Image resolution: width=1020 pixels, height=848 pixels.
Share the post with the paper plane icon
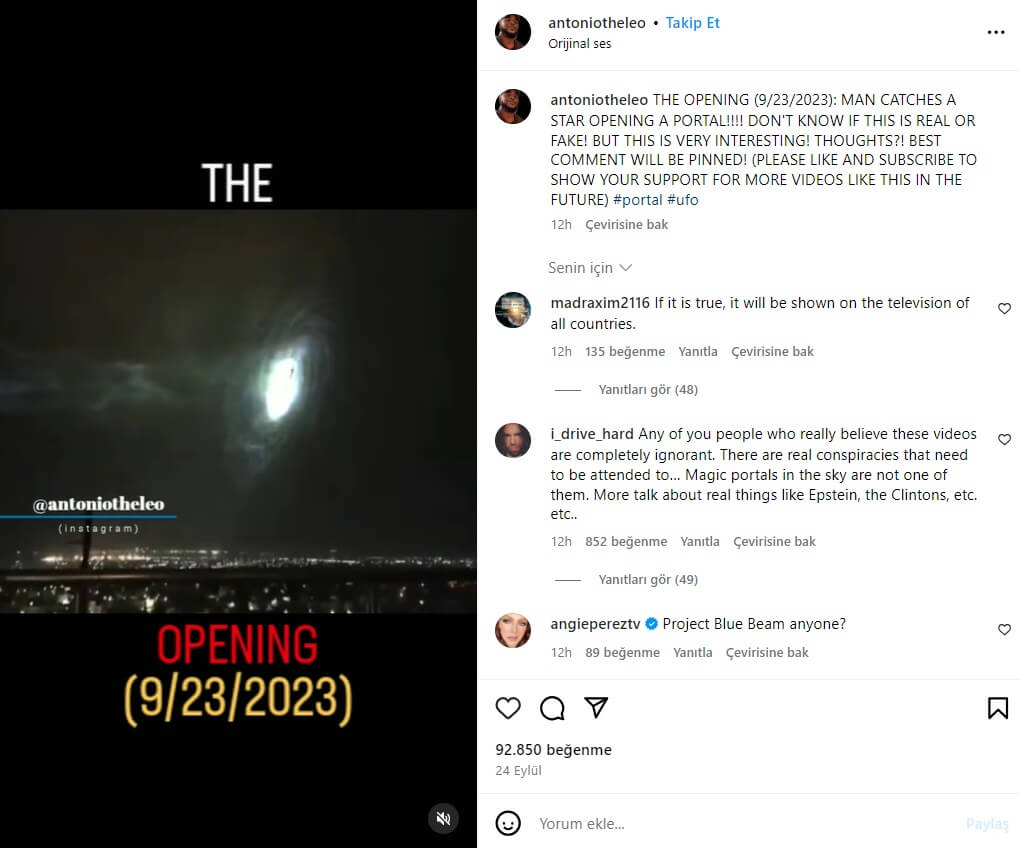596,708
